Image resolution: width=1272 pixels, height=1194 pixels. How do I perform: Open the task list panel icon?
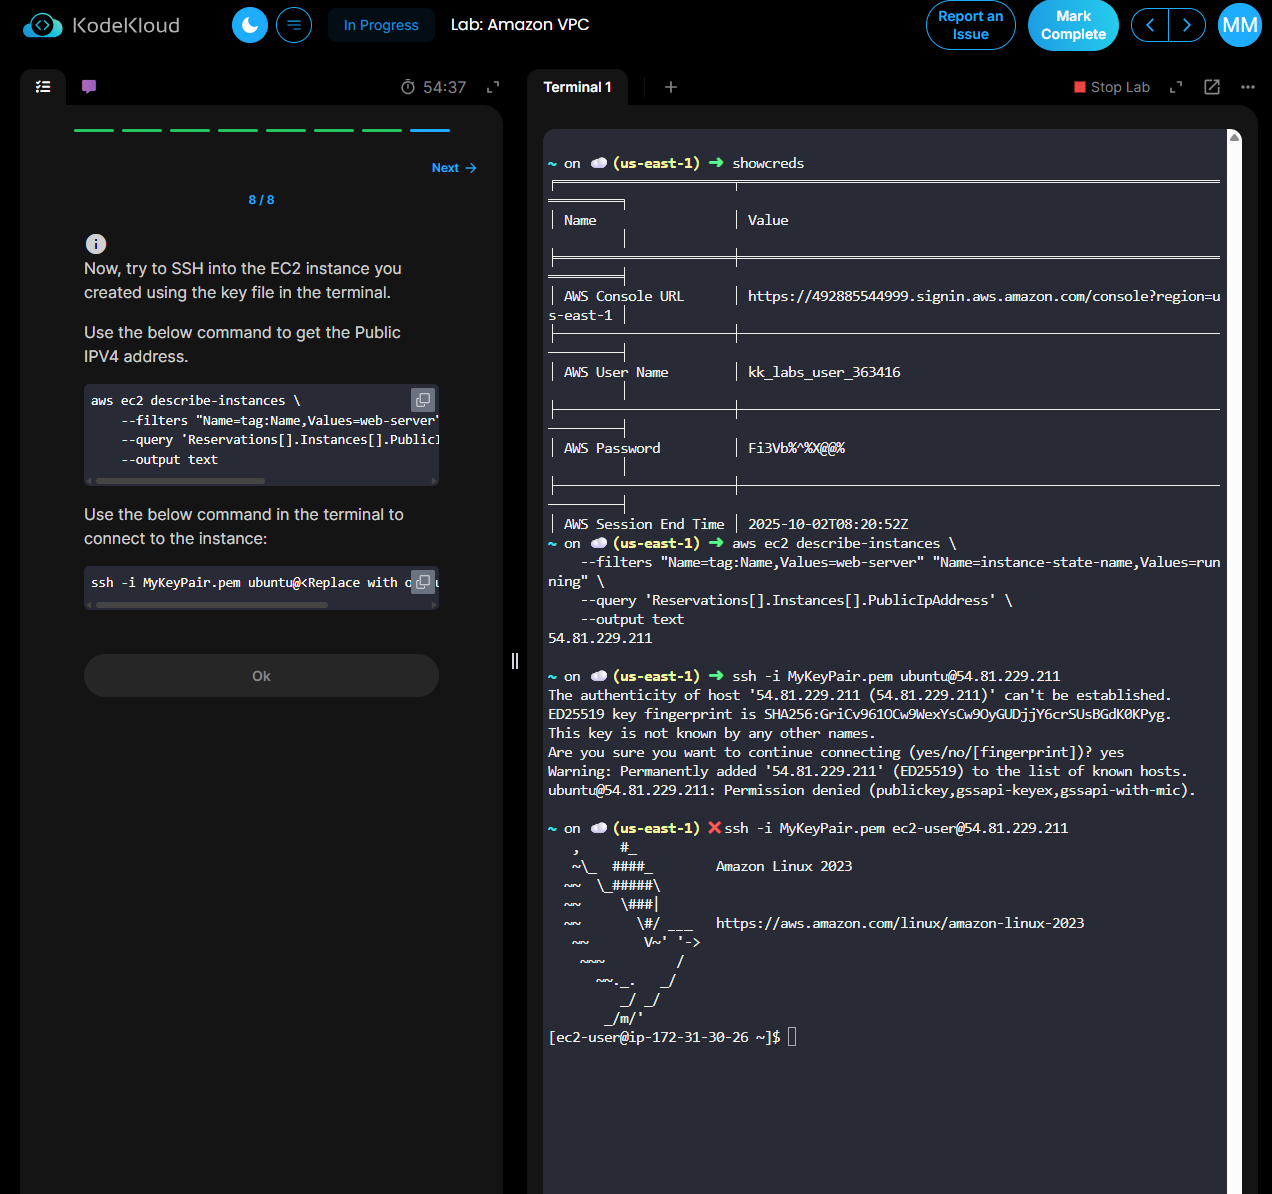[x=43, y=87]
